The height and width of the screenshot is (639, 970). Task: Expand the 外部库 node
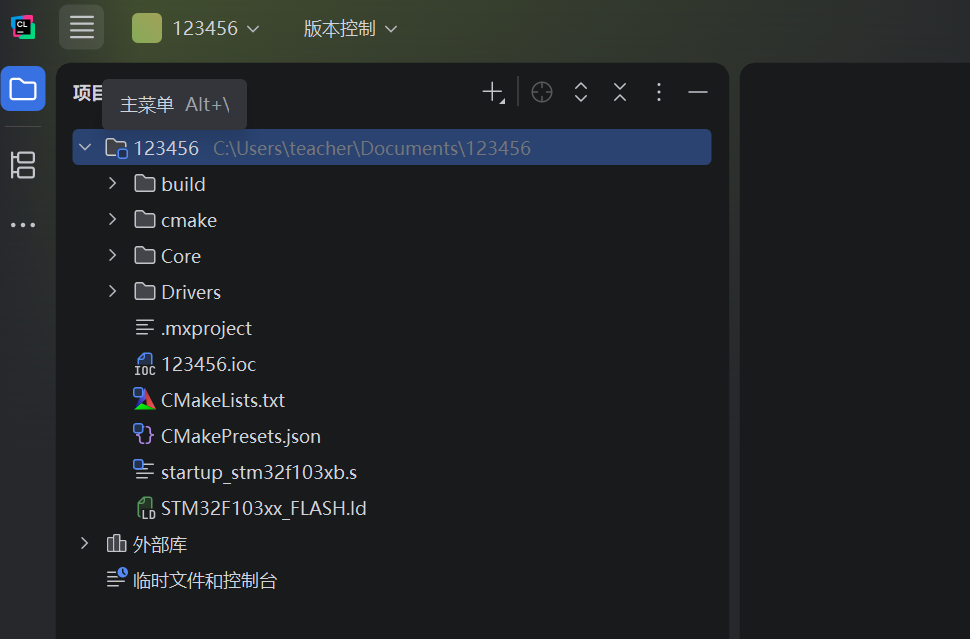point(84,543)
